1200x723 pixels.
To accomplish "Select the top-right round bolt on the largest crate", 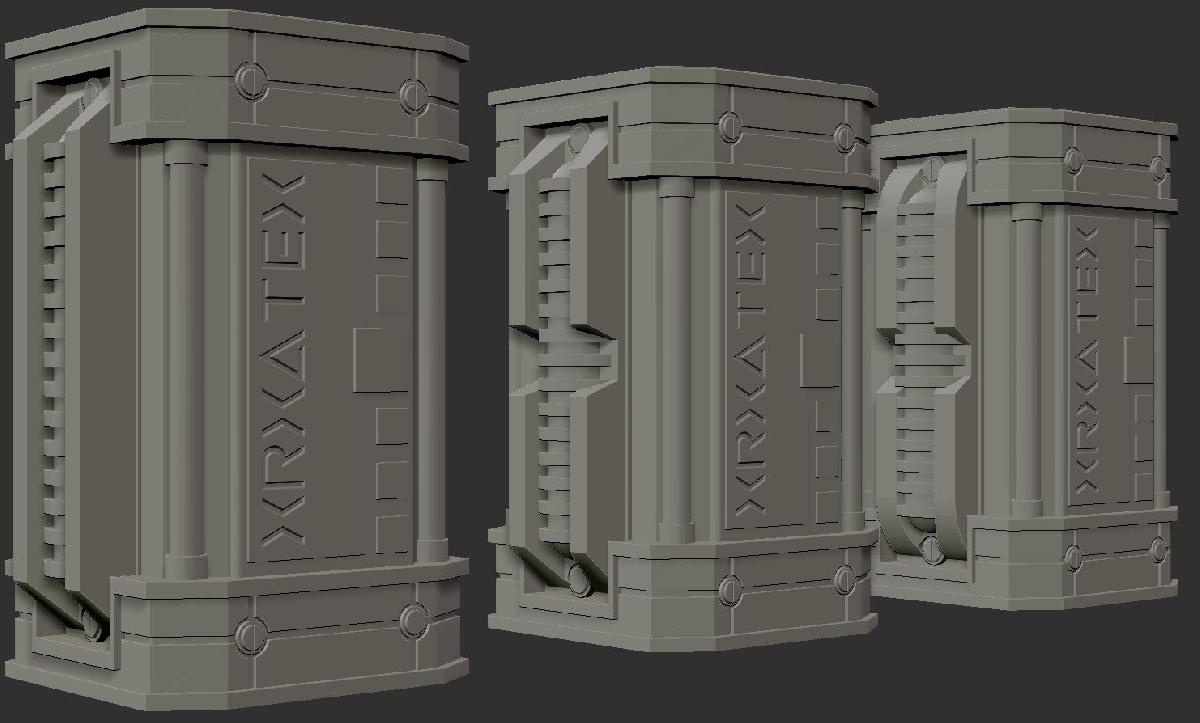I will (x=413, y=95).
